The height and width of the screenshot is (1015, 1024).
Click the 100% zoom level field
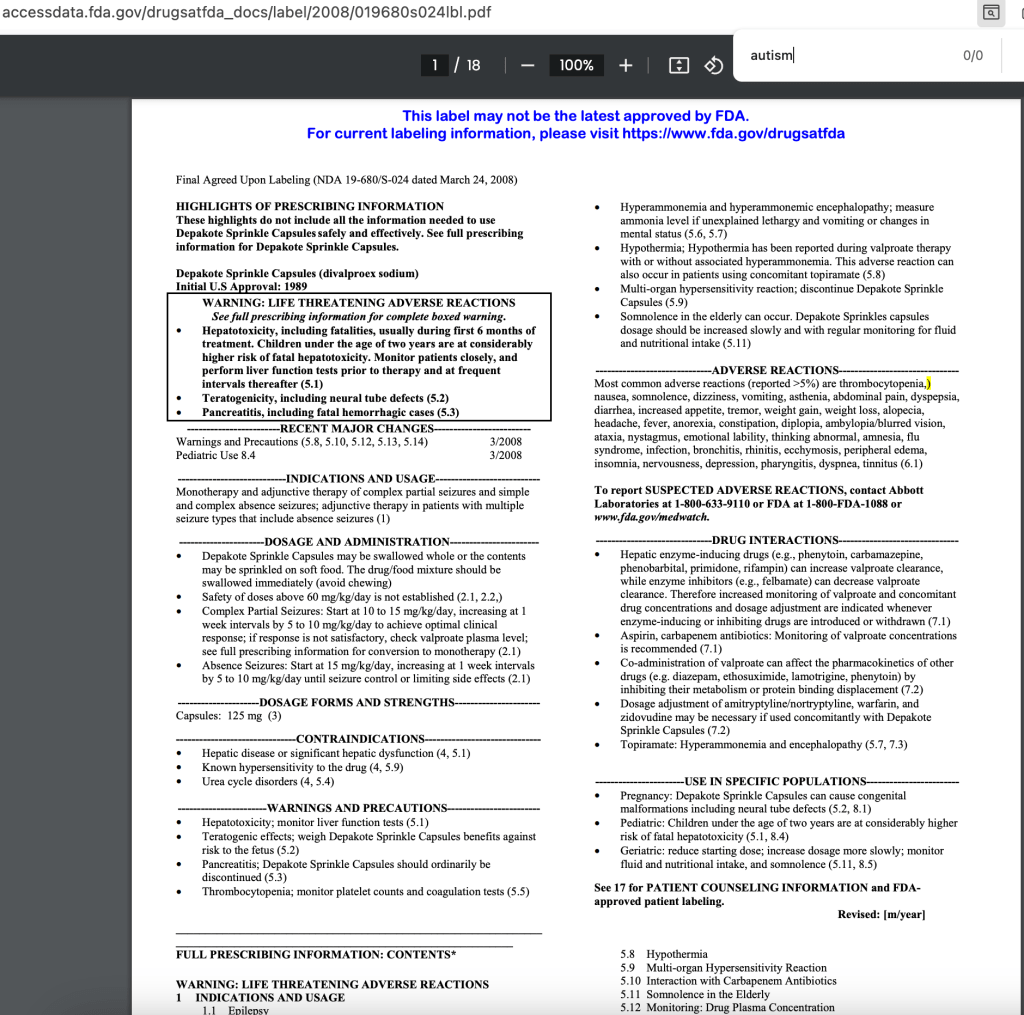point(576,65)
